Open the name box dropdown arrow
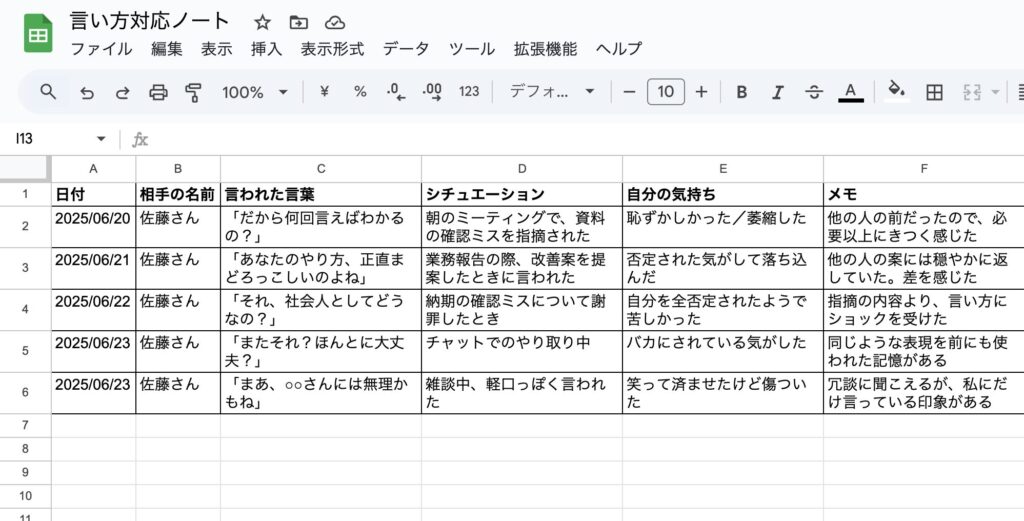 tap(101, 139)
